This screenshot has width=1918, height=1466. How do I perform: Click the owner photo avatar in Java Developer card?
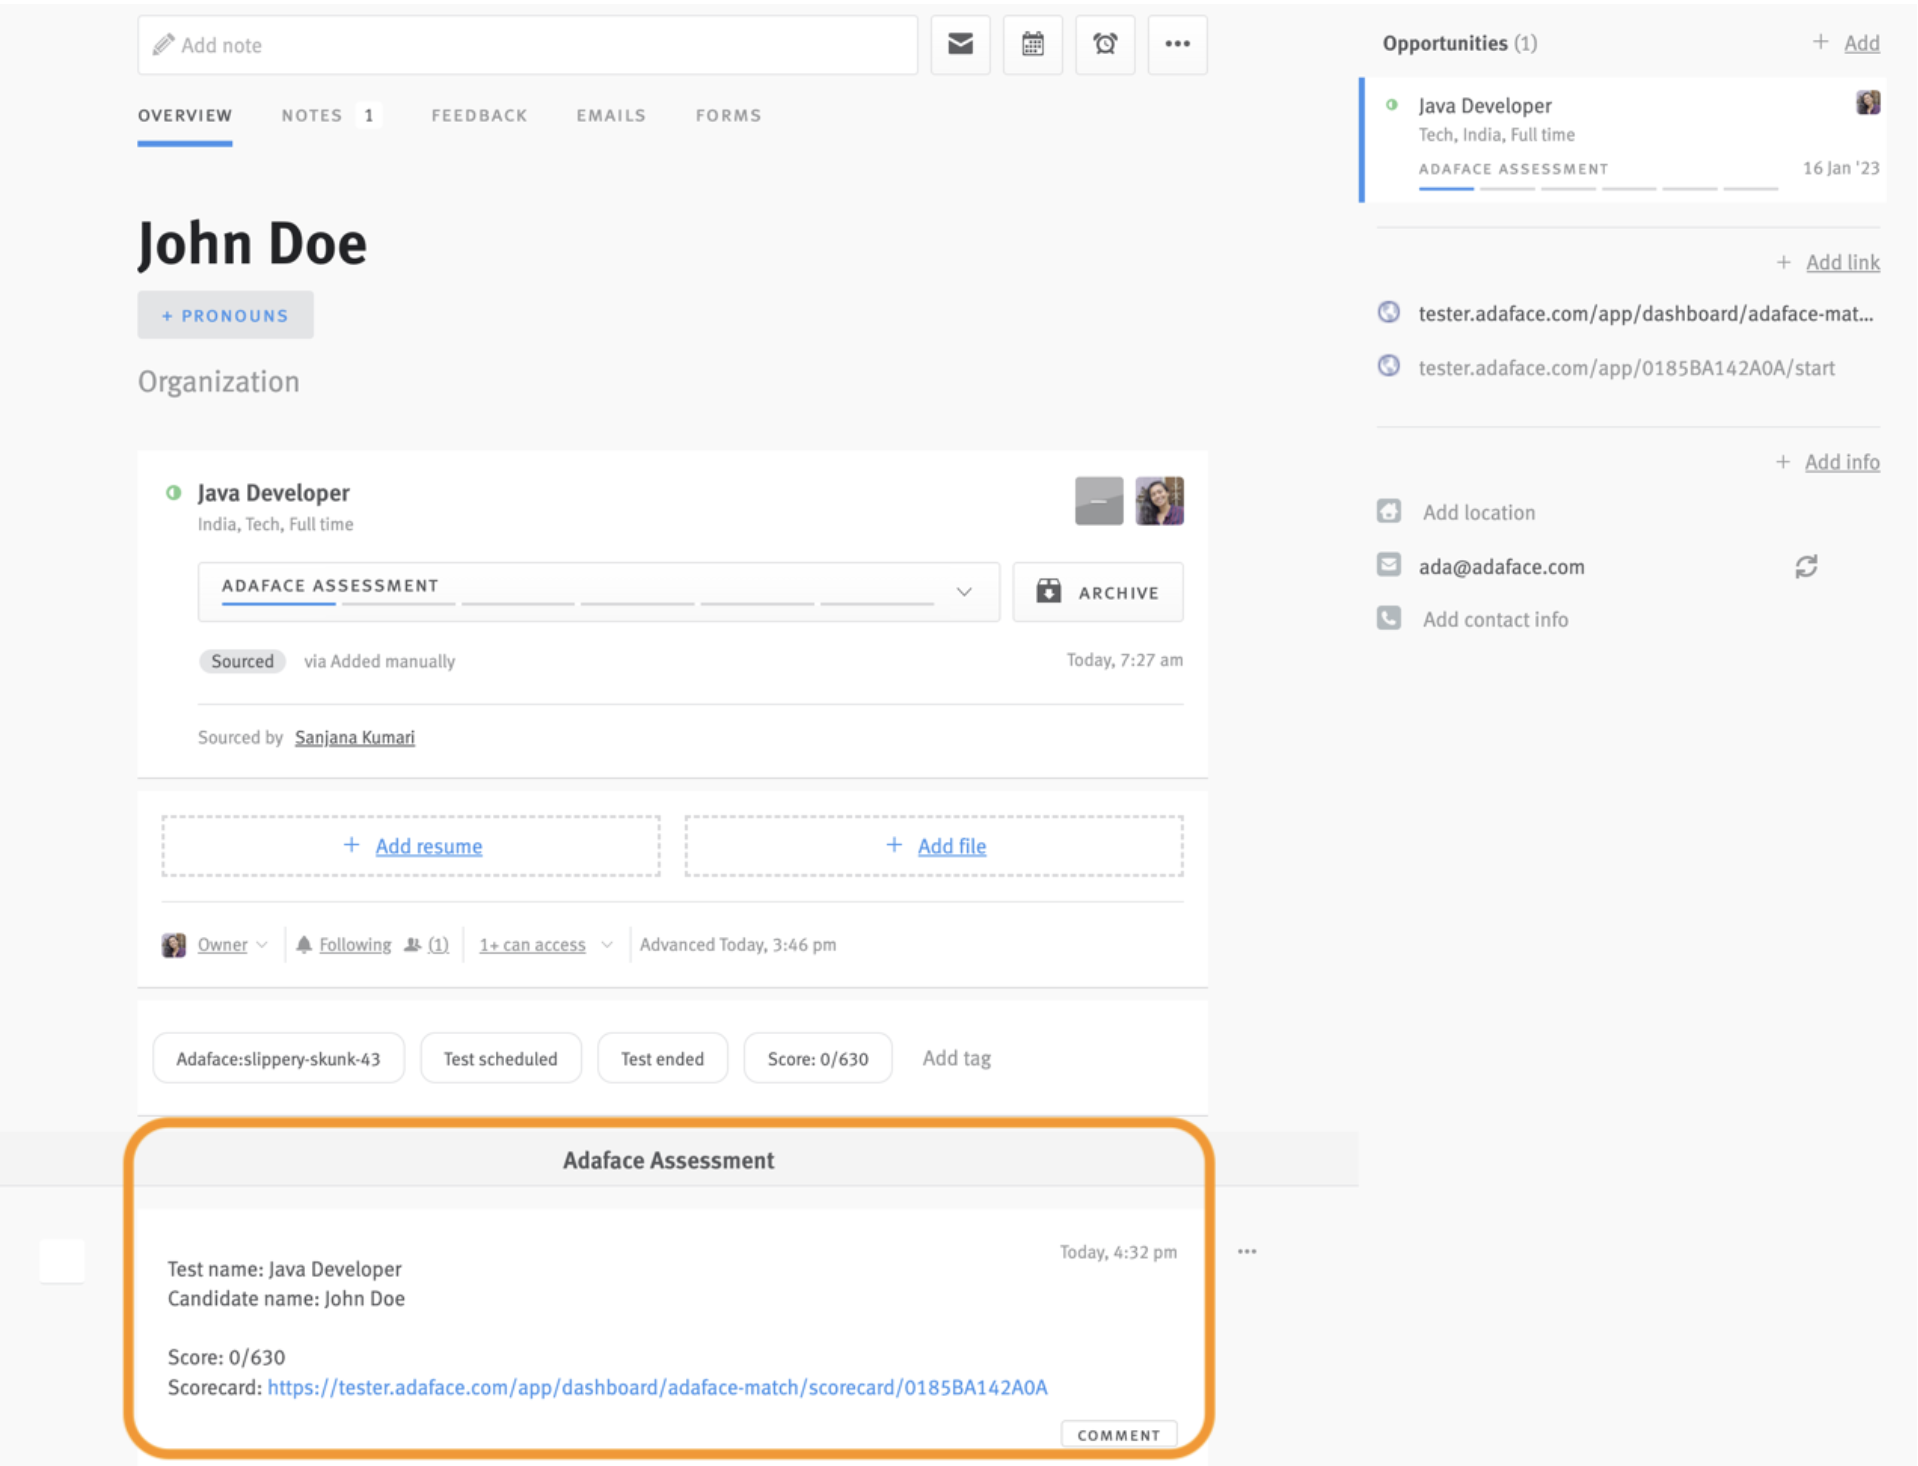coord(1159,500)
